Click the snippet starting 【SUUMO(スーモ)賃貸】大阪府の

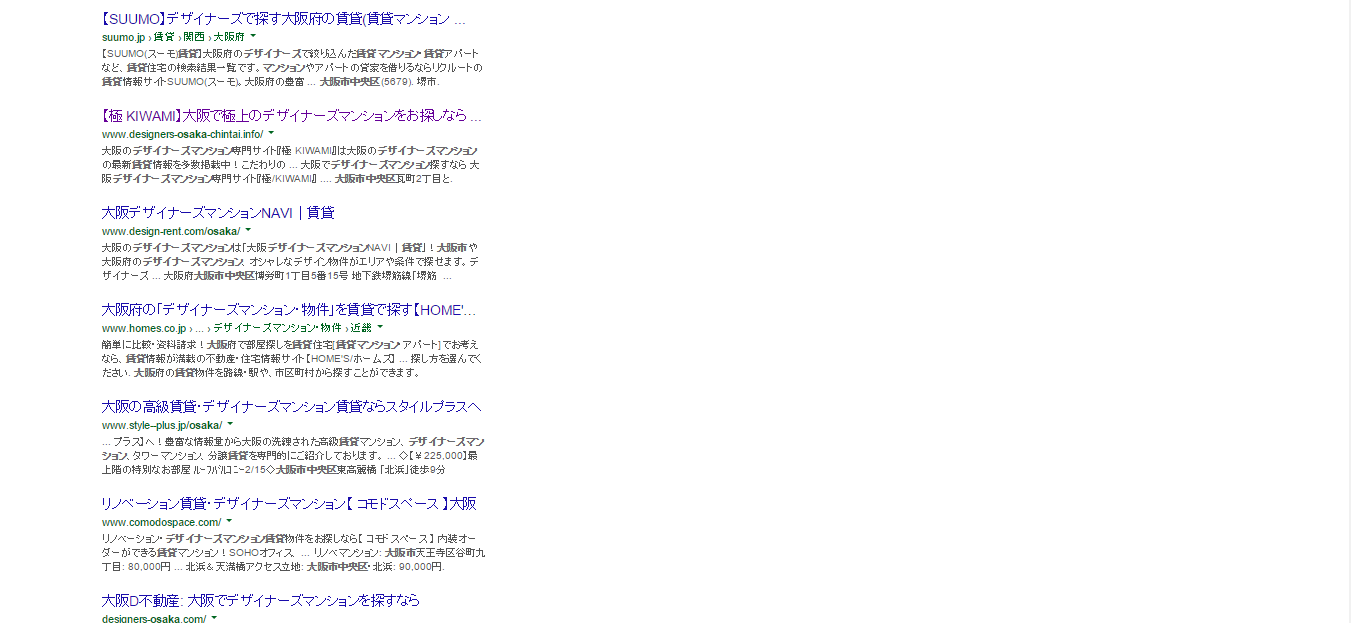coord(292,67)
